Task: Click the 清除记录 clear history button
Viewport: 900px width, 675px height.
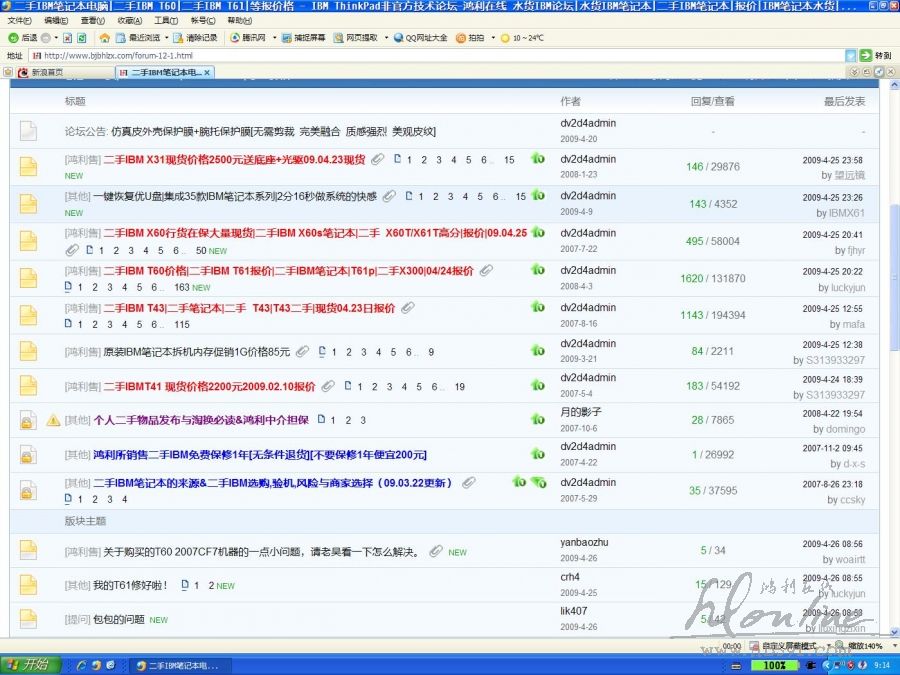Action: click(x=194, y=38)
